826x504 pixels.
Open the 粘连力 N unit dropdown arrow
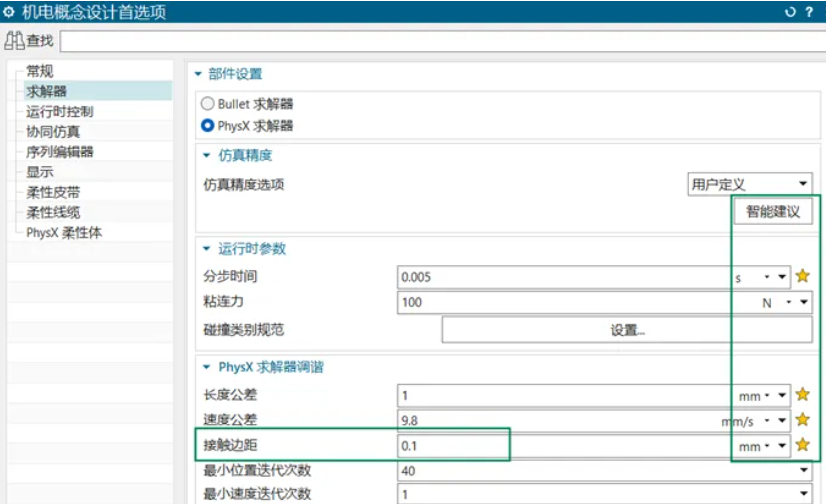coord(804,302)
